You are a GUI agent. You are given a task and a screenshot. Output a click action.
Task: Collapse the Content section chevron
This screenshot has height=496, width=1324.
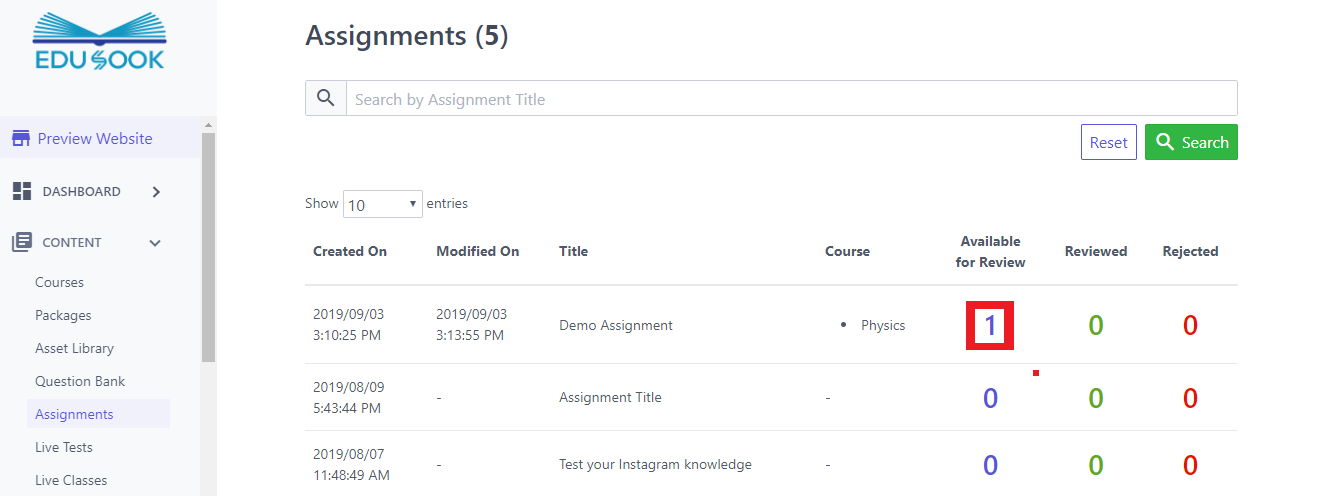[155, 242]
